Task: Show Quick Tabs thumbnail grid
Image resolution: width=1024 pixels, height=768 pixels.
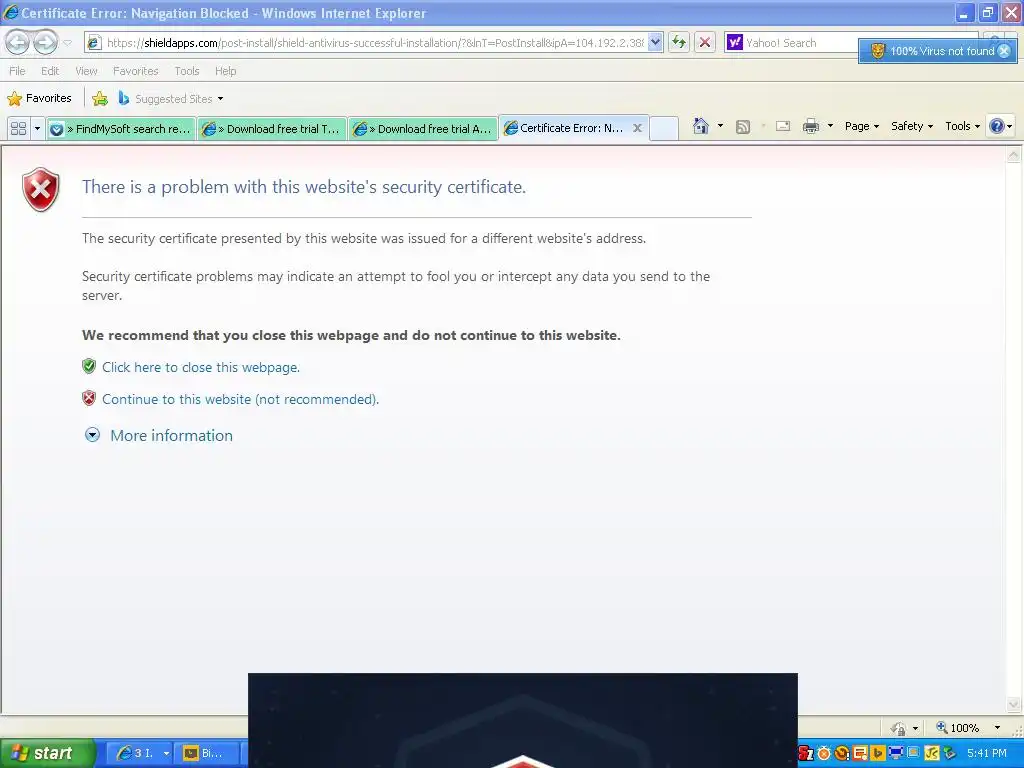Action: 18,129
